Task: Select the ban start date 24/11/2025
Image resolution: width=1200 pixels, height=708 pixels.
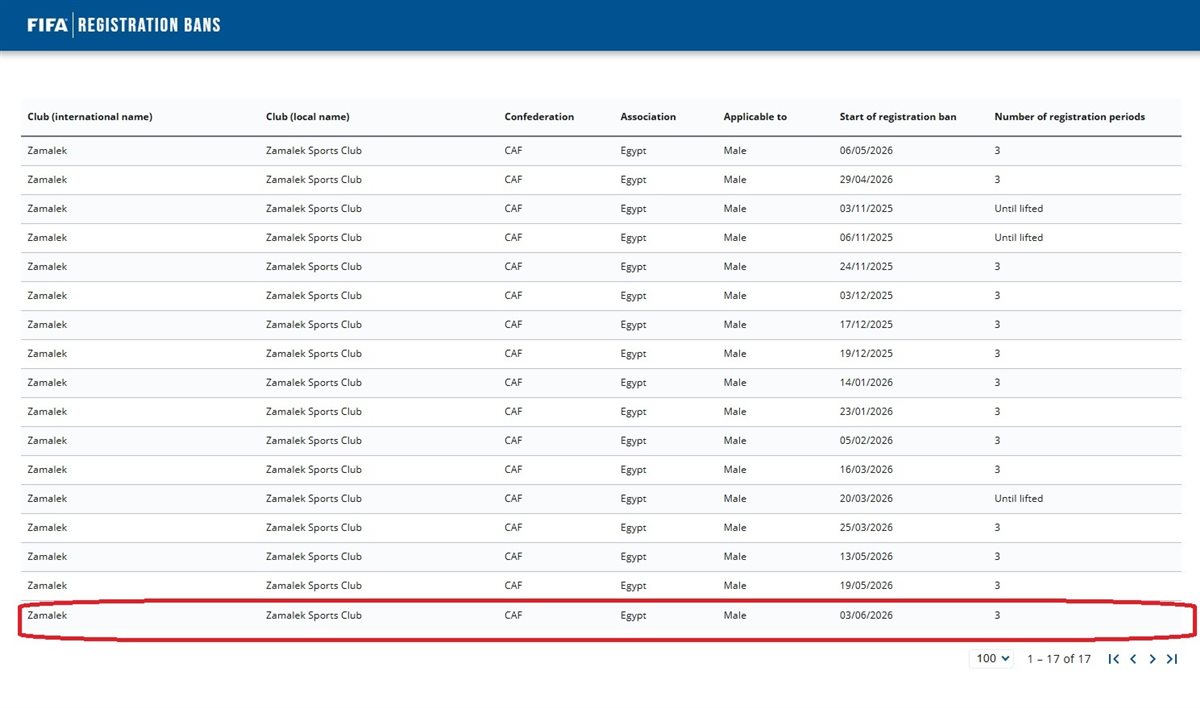Action: 866,267
